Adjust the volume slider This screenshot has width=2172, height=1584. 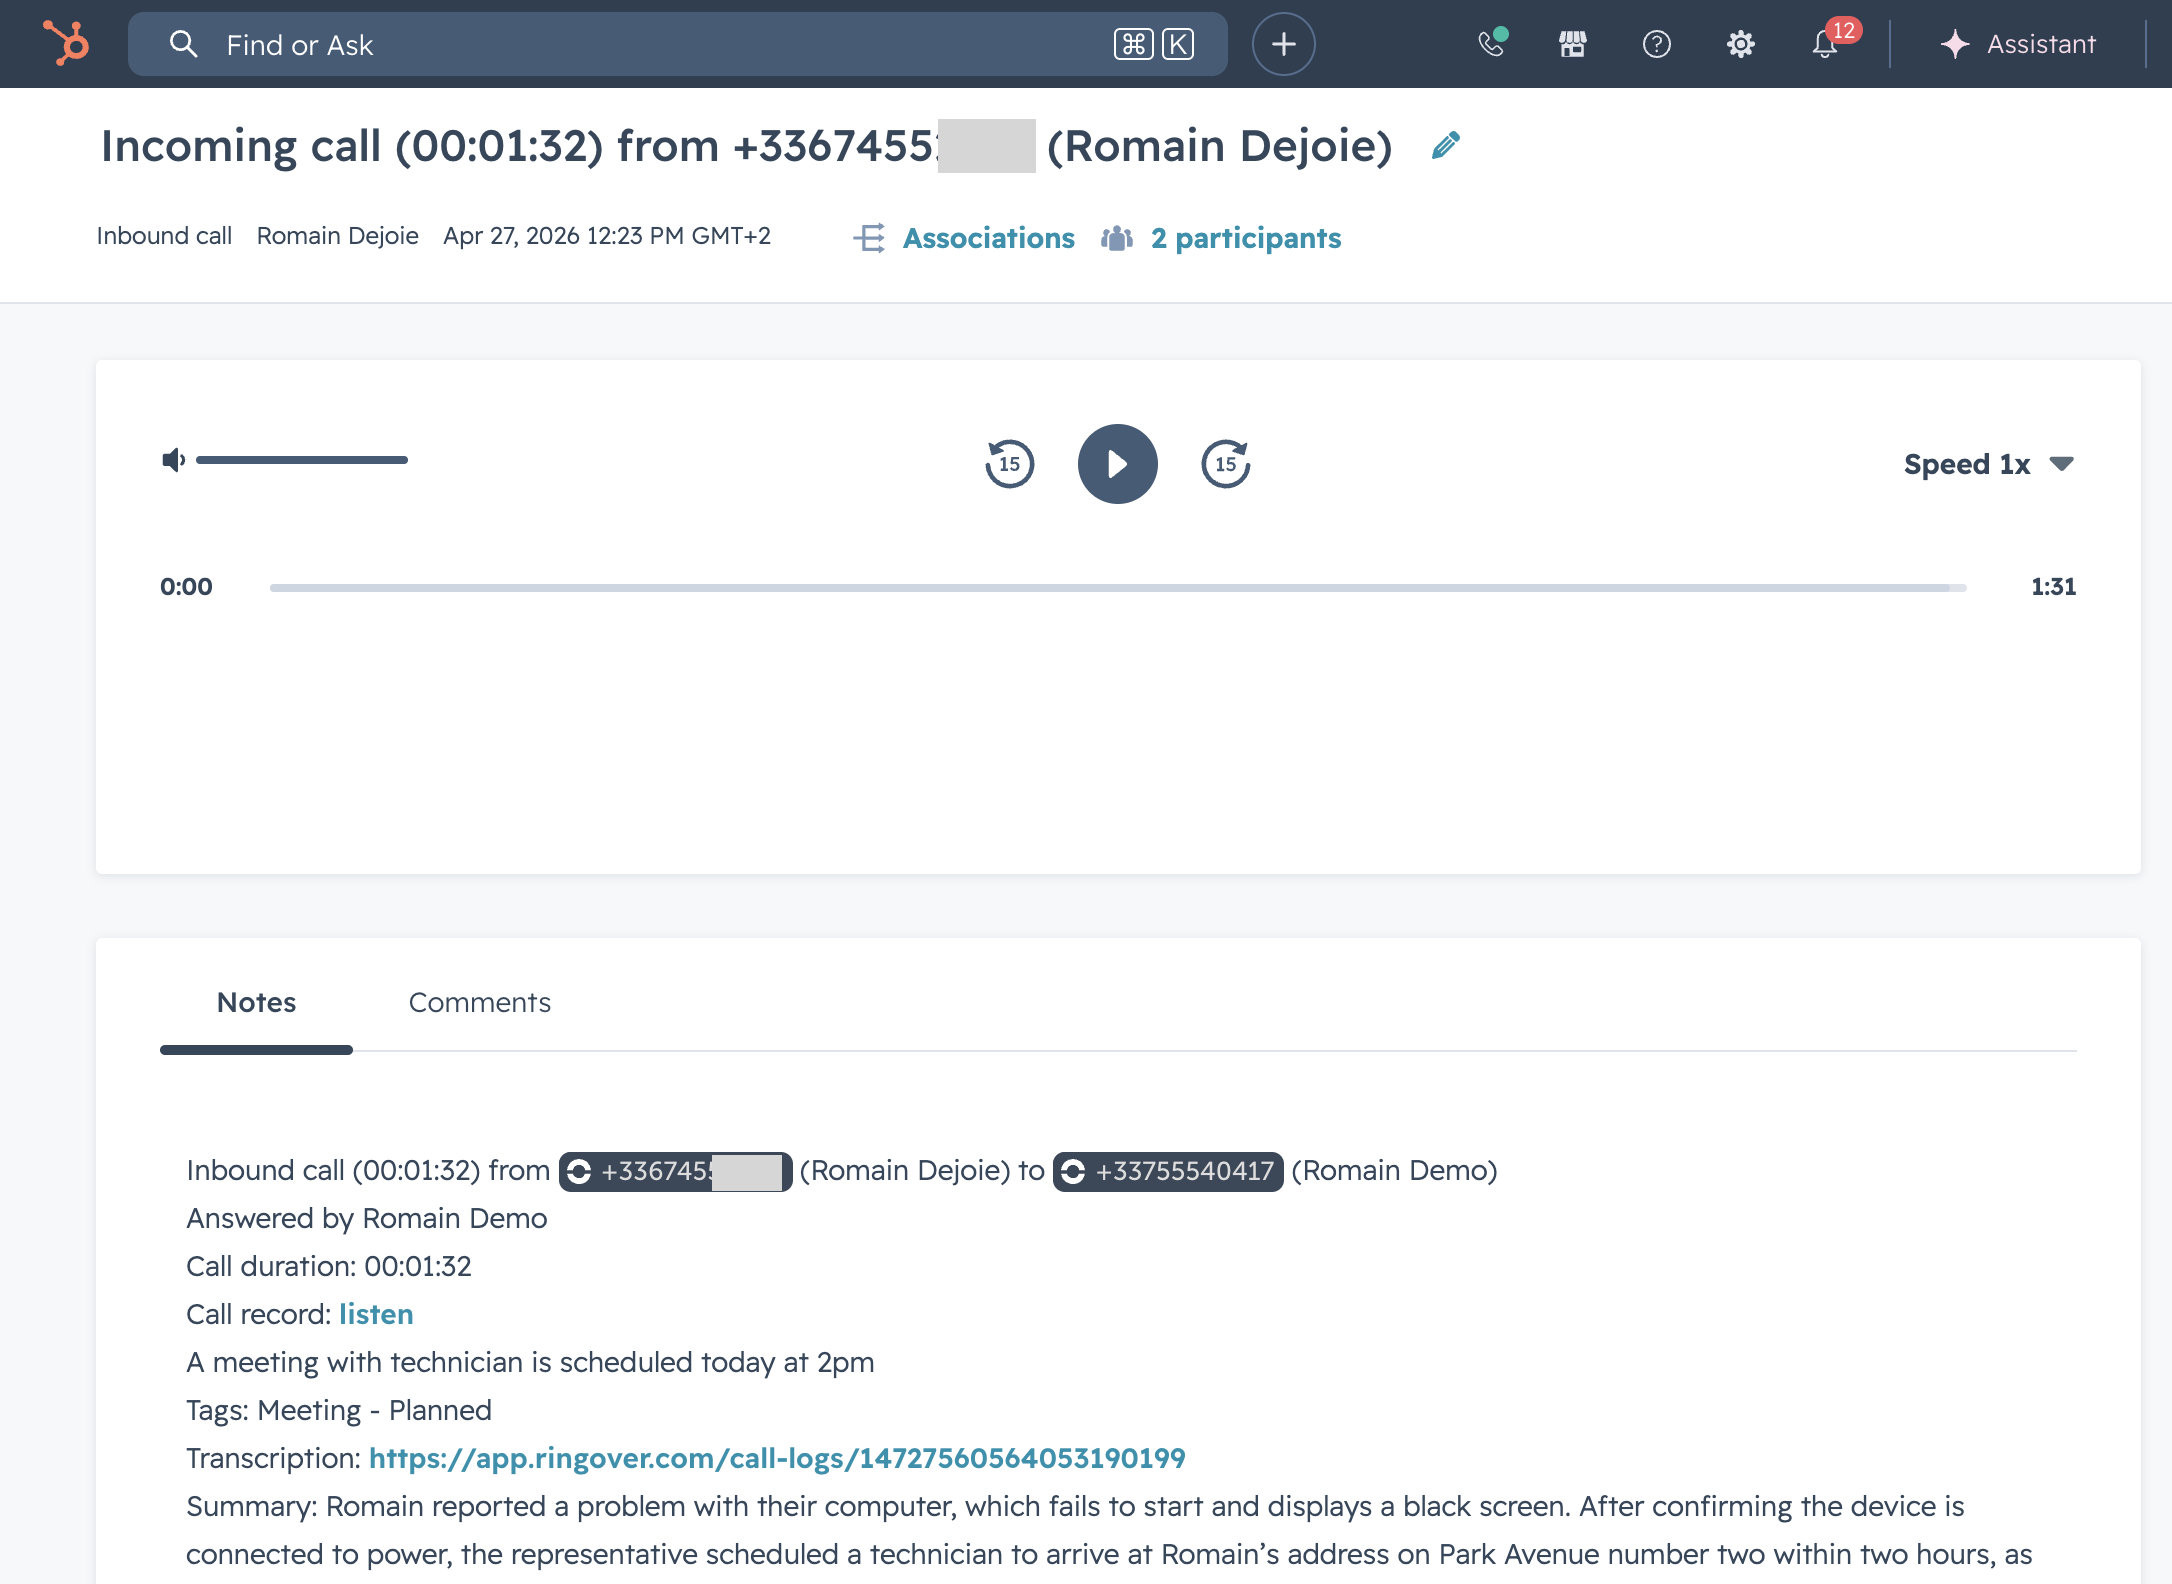(x=302, y=460)
